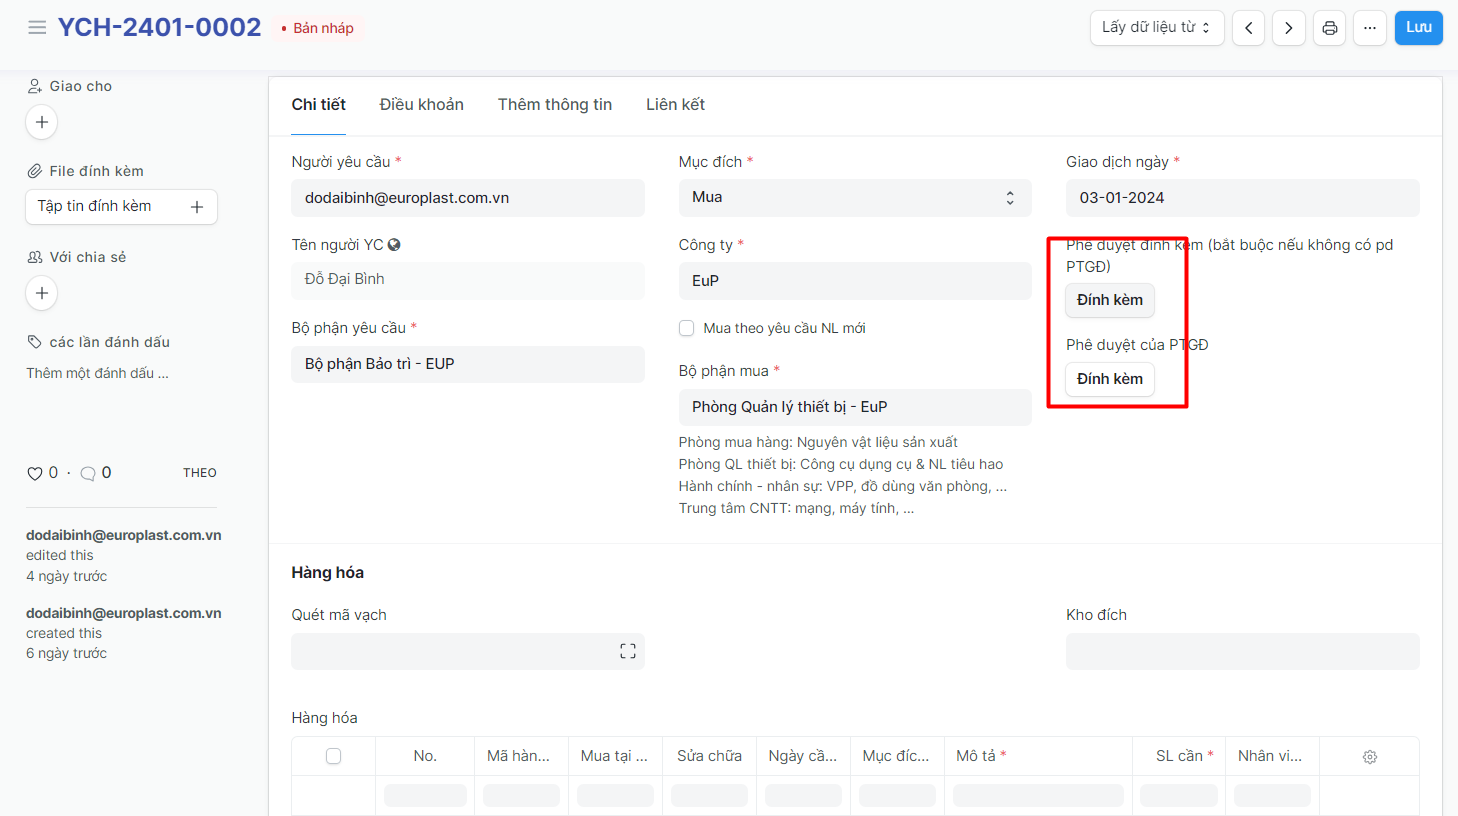The width and height of the screenshot is (1458, 816).
Task: Expand Lấy dữ liệu từ dropdown
Action: [x=1155, y=28]
